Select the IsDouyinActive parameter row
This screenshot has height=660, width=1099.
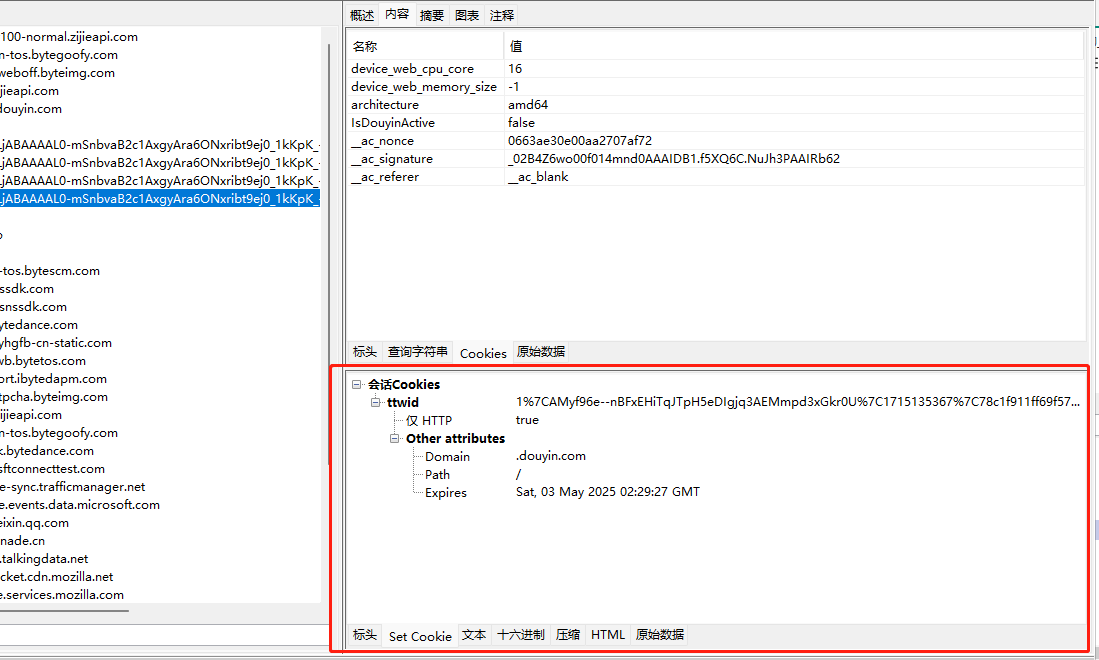716,123
